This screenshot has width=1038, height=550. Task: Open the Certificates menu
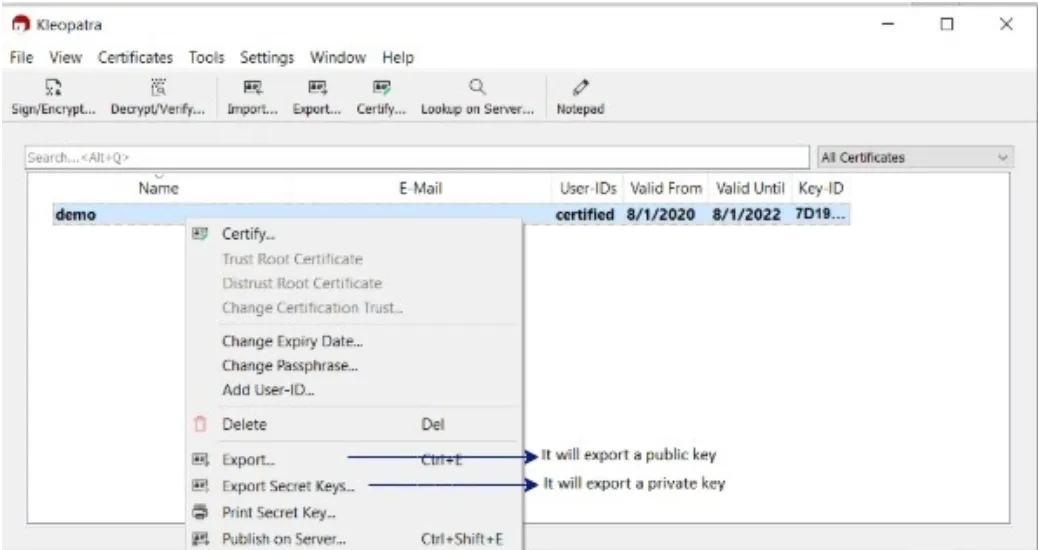click(135, 58)
